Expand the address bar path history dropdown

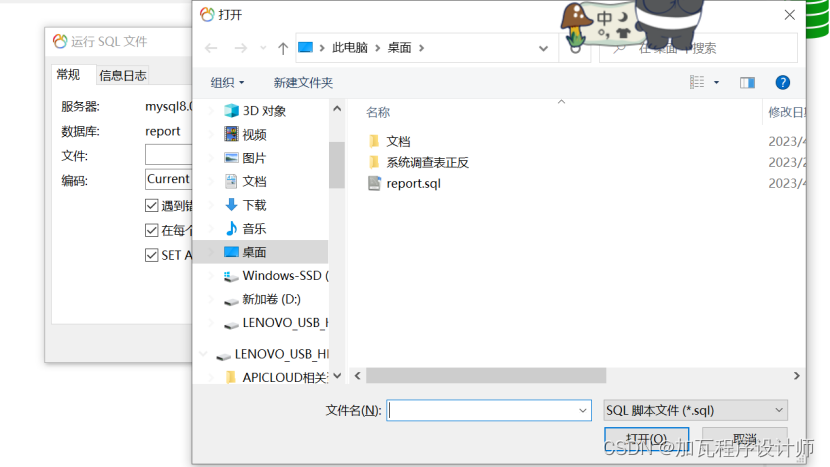pos(543,49)
